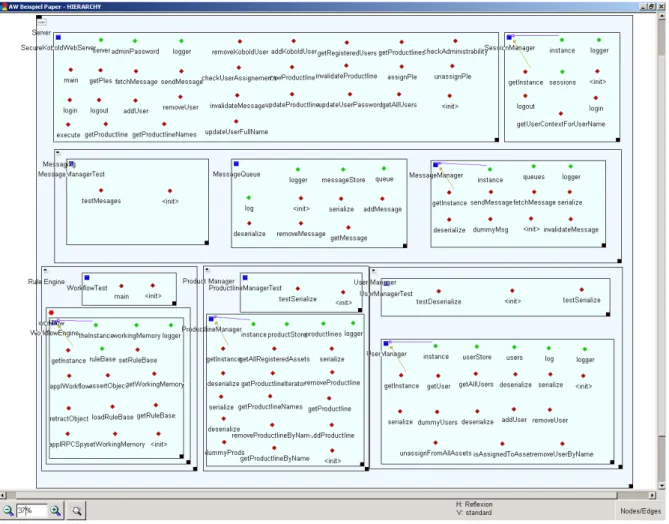Viewport: 669px width, 524px height.
Task: Select the productStore green field node
Action: (287, 324)
